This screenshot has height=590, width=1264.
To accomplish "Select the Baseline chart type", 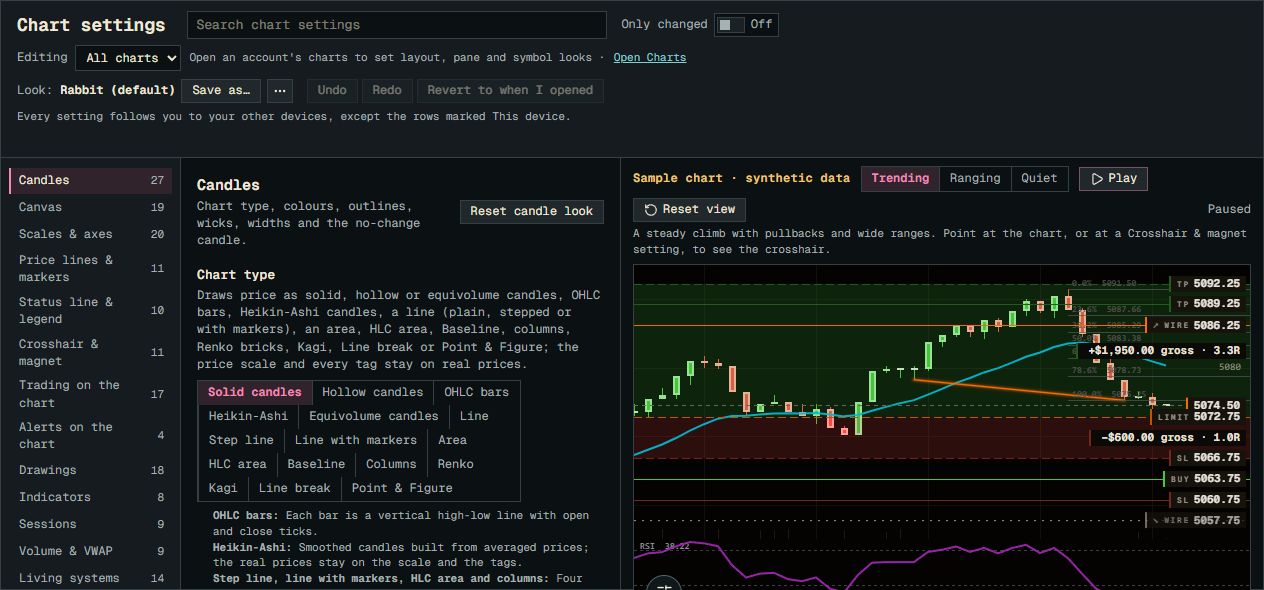I will tap(316, 464).
